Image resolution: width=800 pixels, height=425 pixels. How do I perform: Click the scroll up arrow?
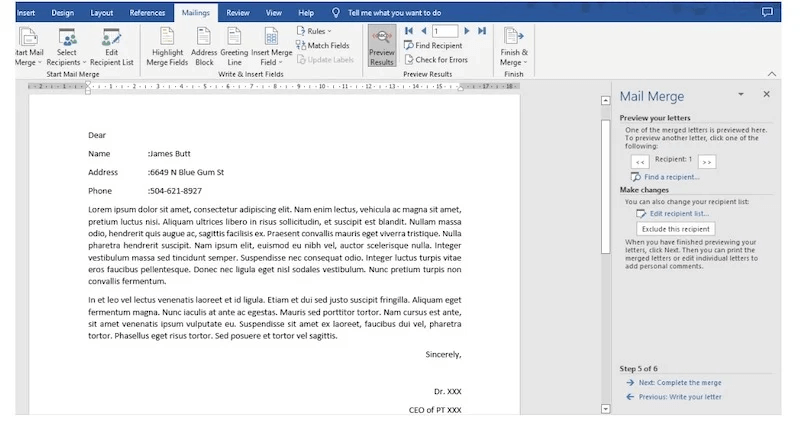tap(605, 101)
